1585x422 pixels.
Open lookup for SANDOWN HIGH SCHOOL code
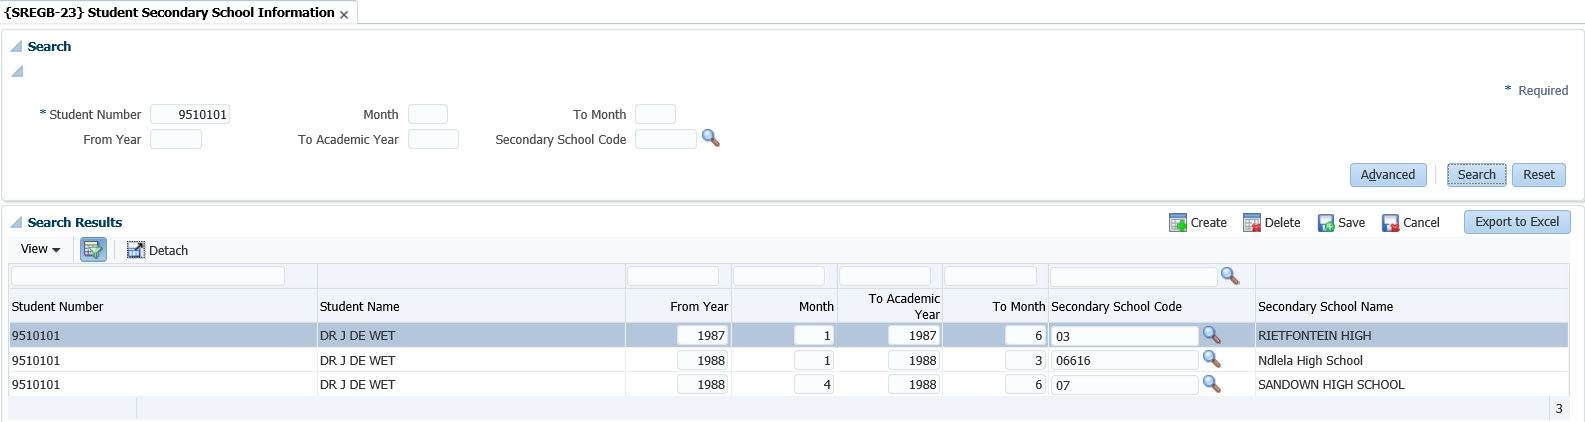pyautogui.click(x=1211, y=384)
